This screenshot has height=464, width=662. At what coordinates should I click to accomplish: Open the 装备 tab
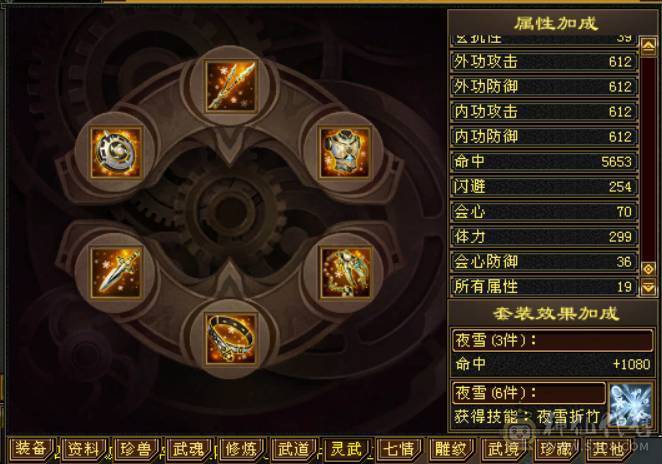[x=31, y=448]
